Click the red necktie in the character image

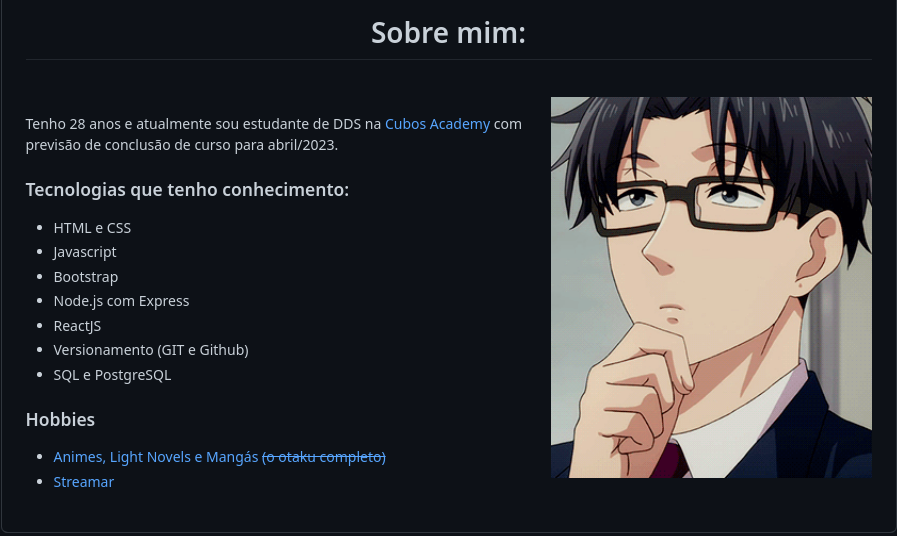(669, 461)
